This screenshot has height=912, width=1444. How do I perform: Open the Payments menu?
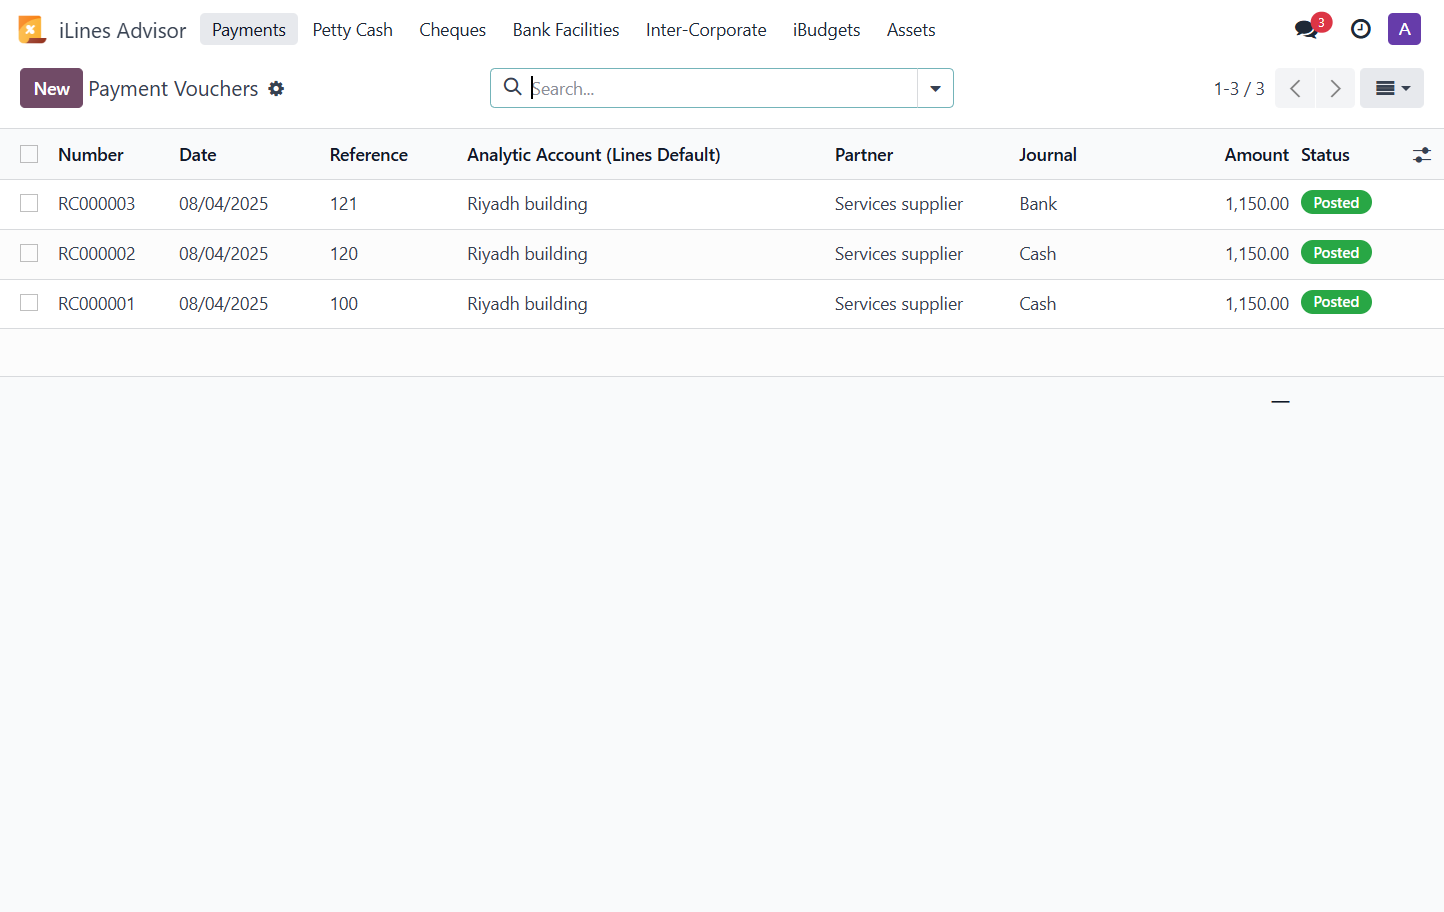pyautogui.click(x=249, y=30)
